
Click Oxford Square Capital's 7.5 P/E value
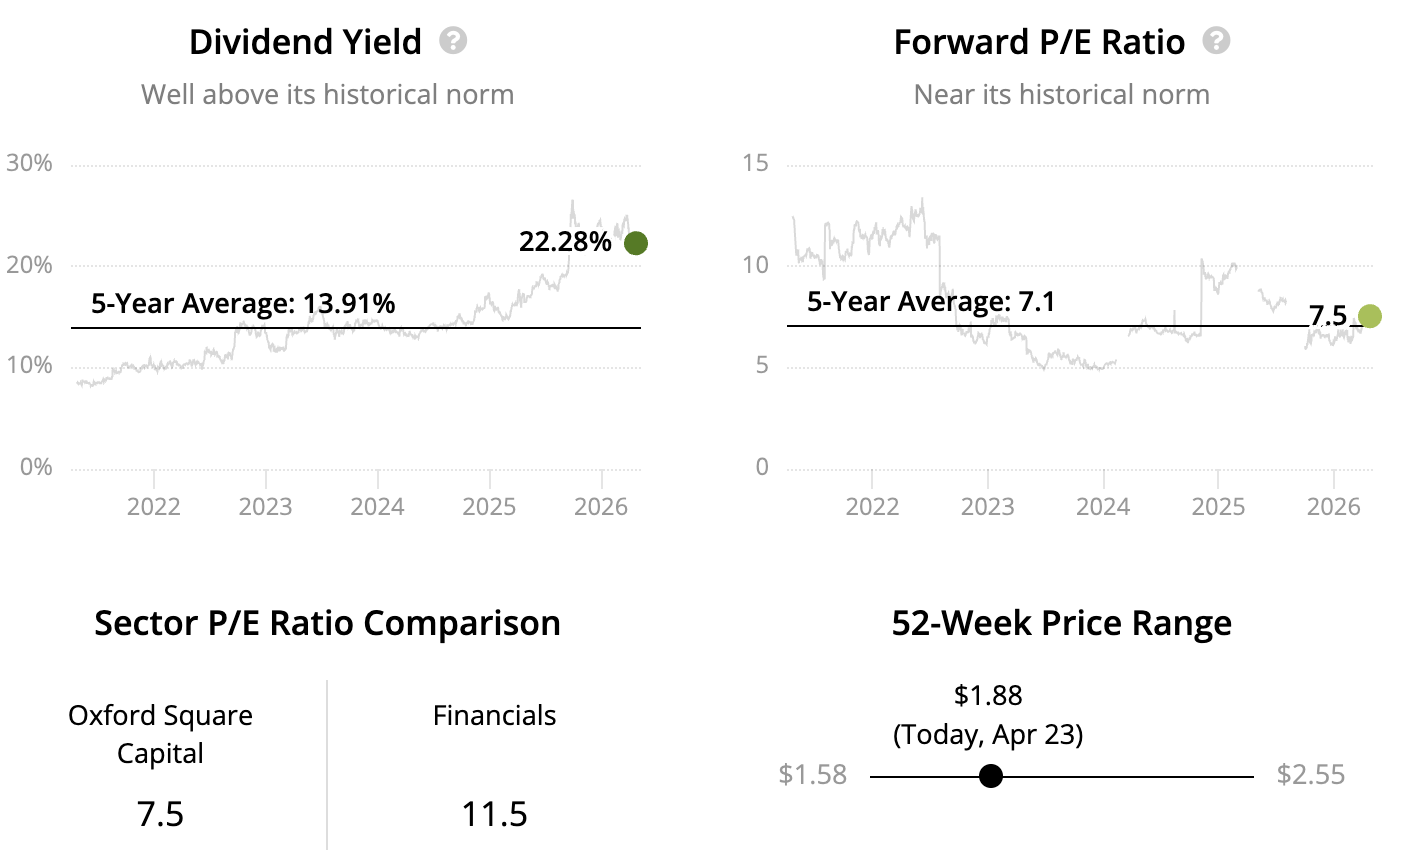click(x=160, y=814)
